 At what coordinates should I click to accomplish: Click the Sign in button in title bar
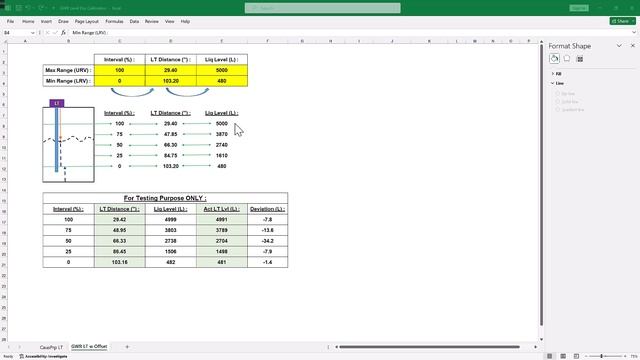coord(579,8)
